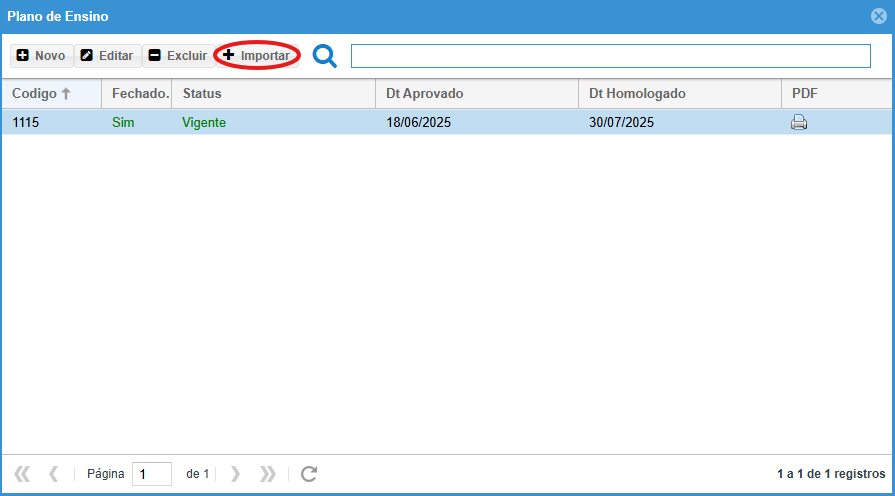
Task: Sort by the Codigo column header
Action: [42, 94]
